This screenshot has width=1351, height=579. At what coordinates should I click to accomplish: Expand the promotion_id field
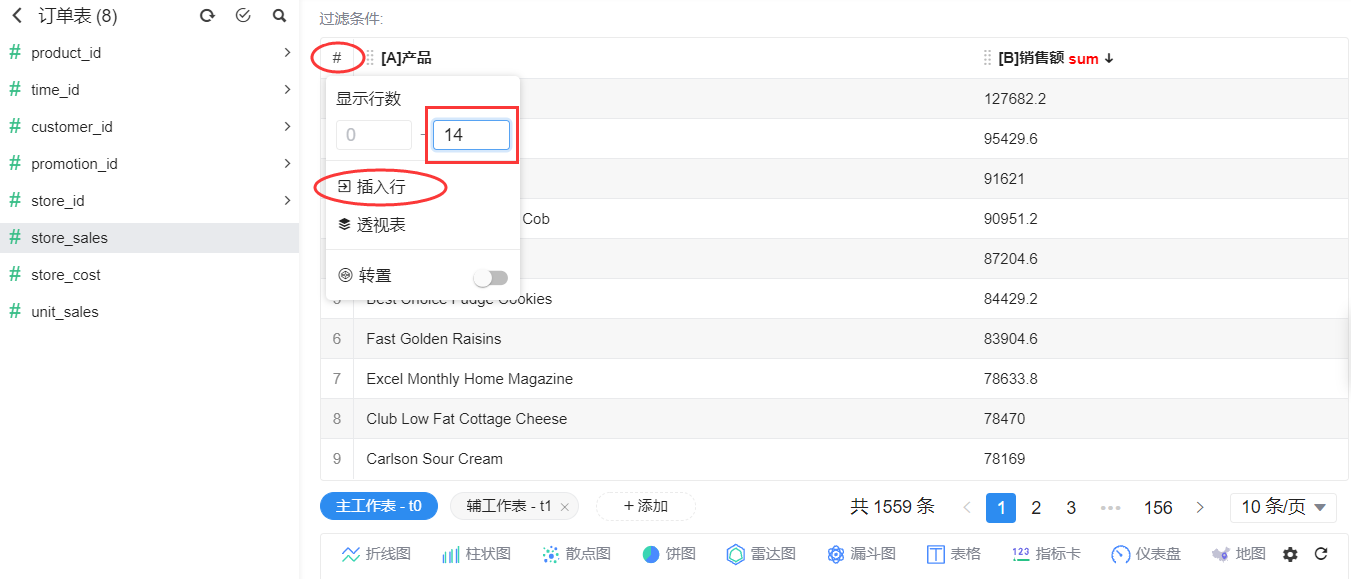(287, 163)
